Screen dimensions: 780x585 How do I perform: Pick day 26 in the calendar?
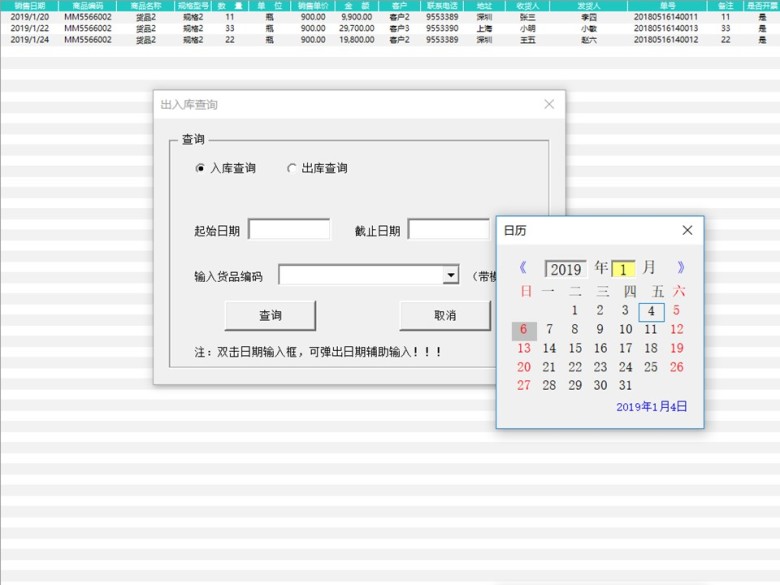677,367
